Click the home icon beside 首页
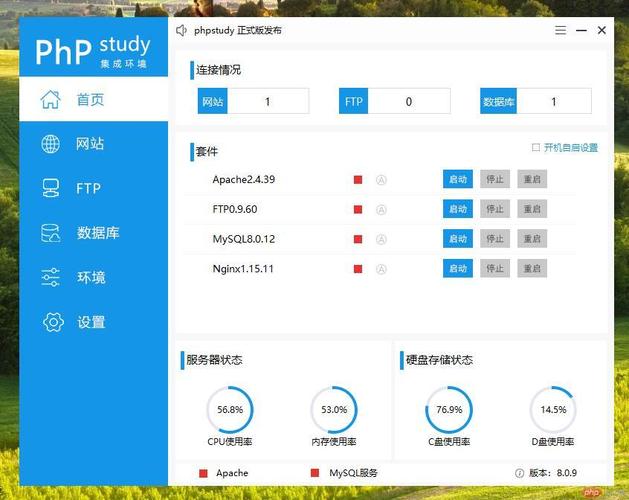 pyautogui.click(x=51, y=99)
